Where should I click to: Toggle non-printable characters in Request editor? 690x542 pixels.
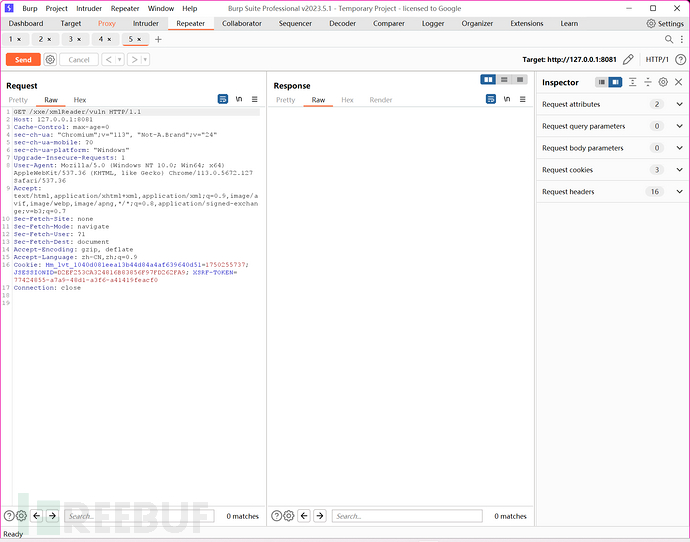pos(239,100)
